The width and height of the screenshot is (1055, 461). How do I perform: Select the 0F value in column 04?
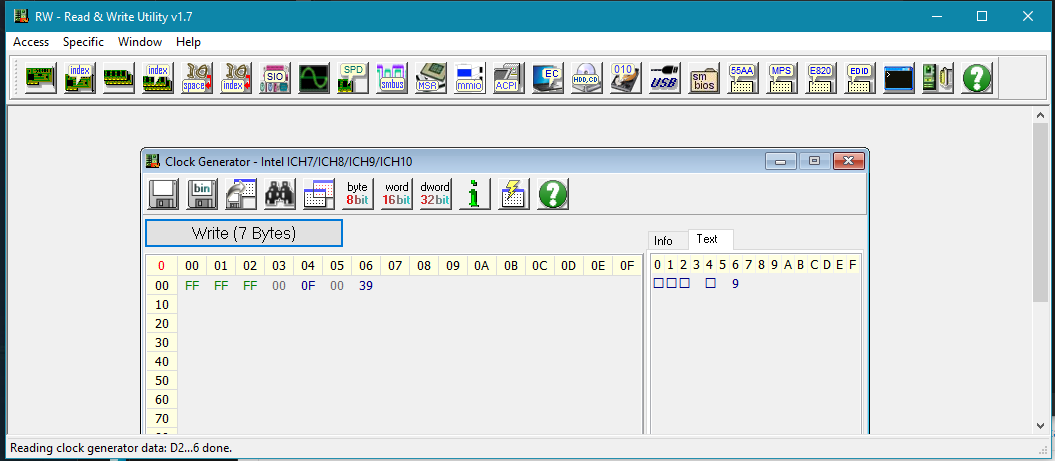(x=308, y=285)
